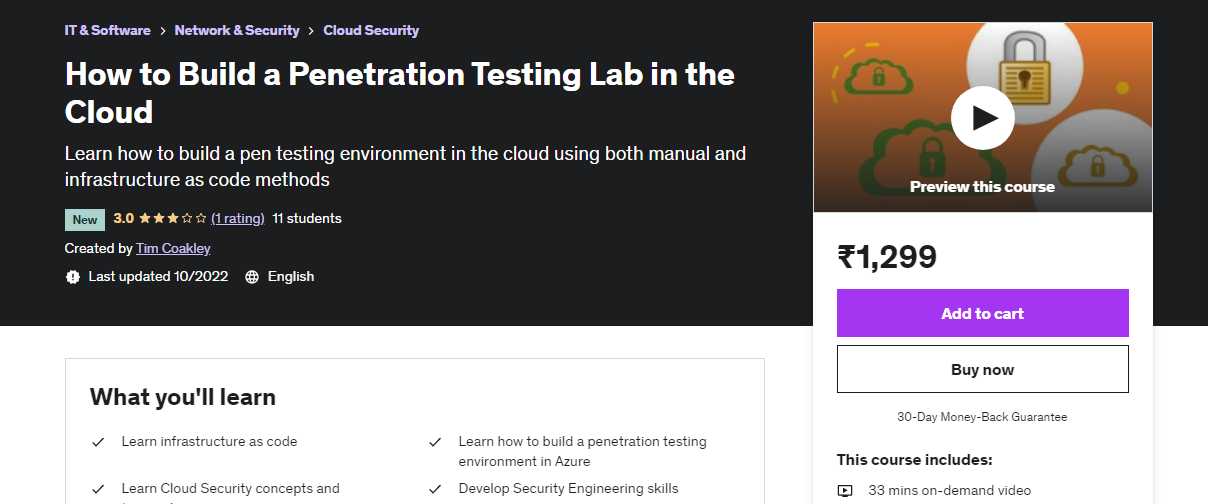
Task: Open instructor Tim Coakley's profile
Action: [173, 248]
